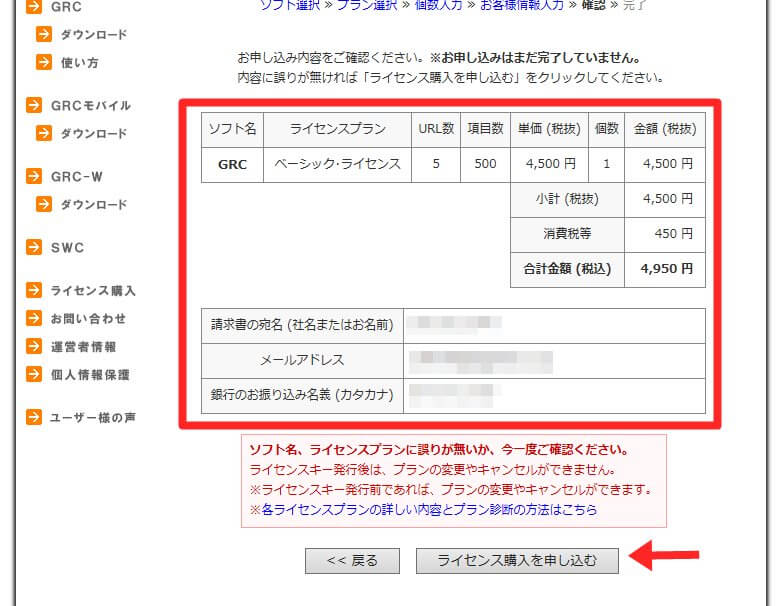Image resolution: width=777 pixels, height=606 pixels.
Task: Open the GRCモバイル sidebar item
Action: pyautogui.click(x=91, y=105)
